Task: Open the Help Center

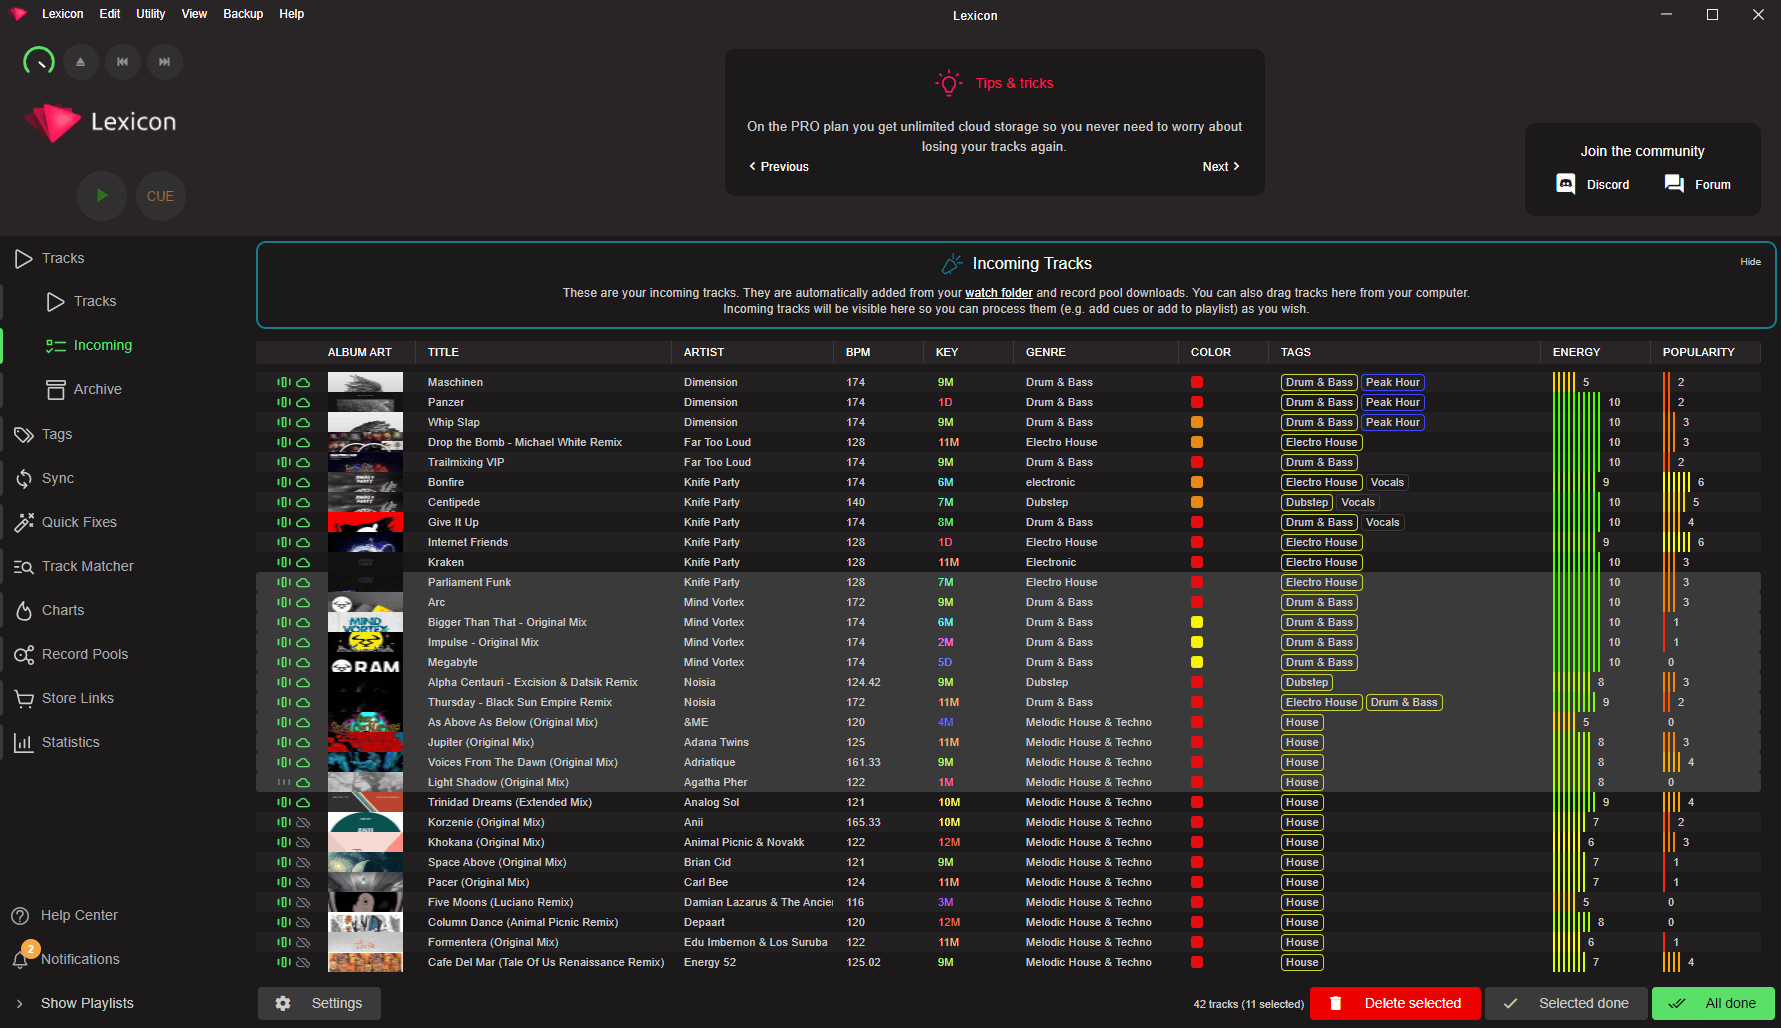Action: [x=64, y=915]
